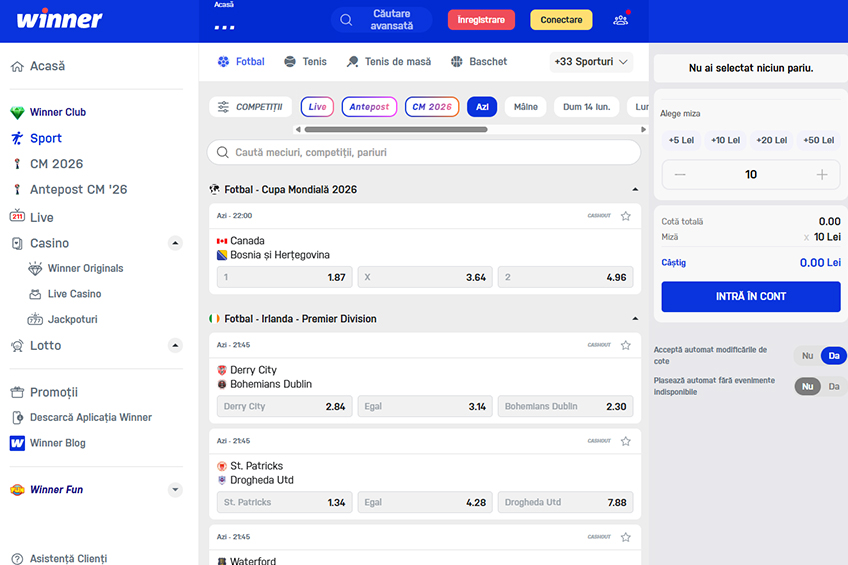Click the Live Casino icon
This screenshot has width=848, height=565.
35,294
